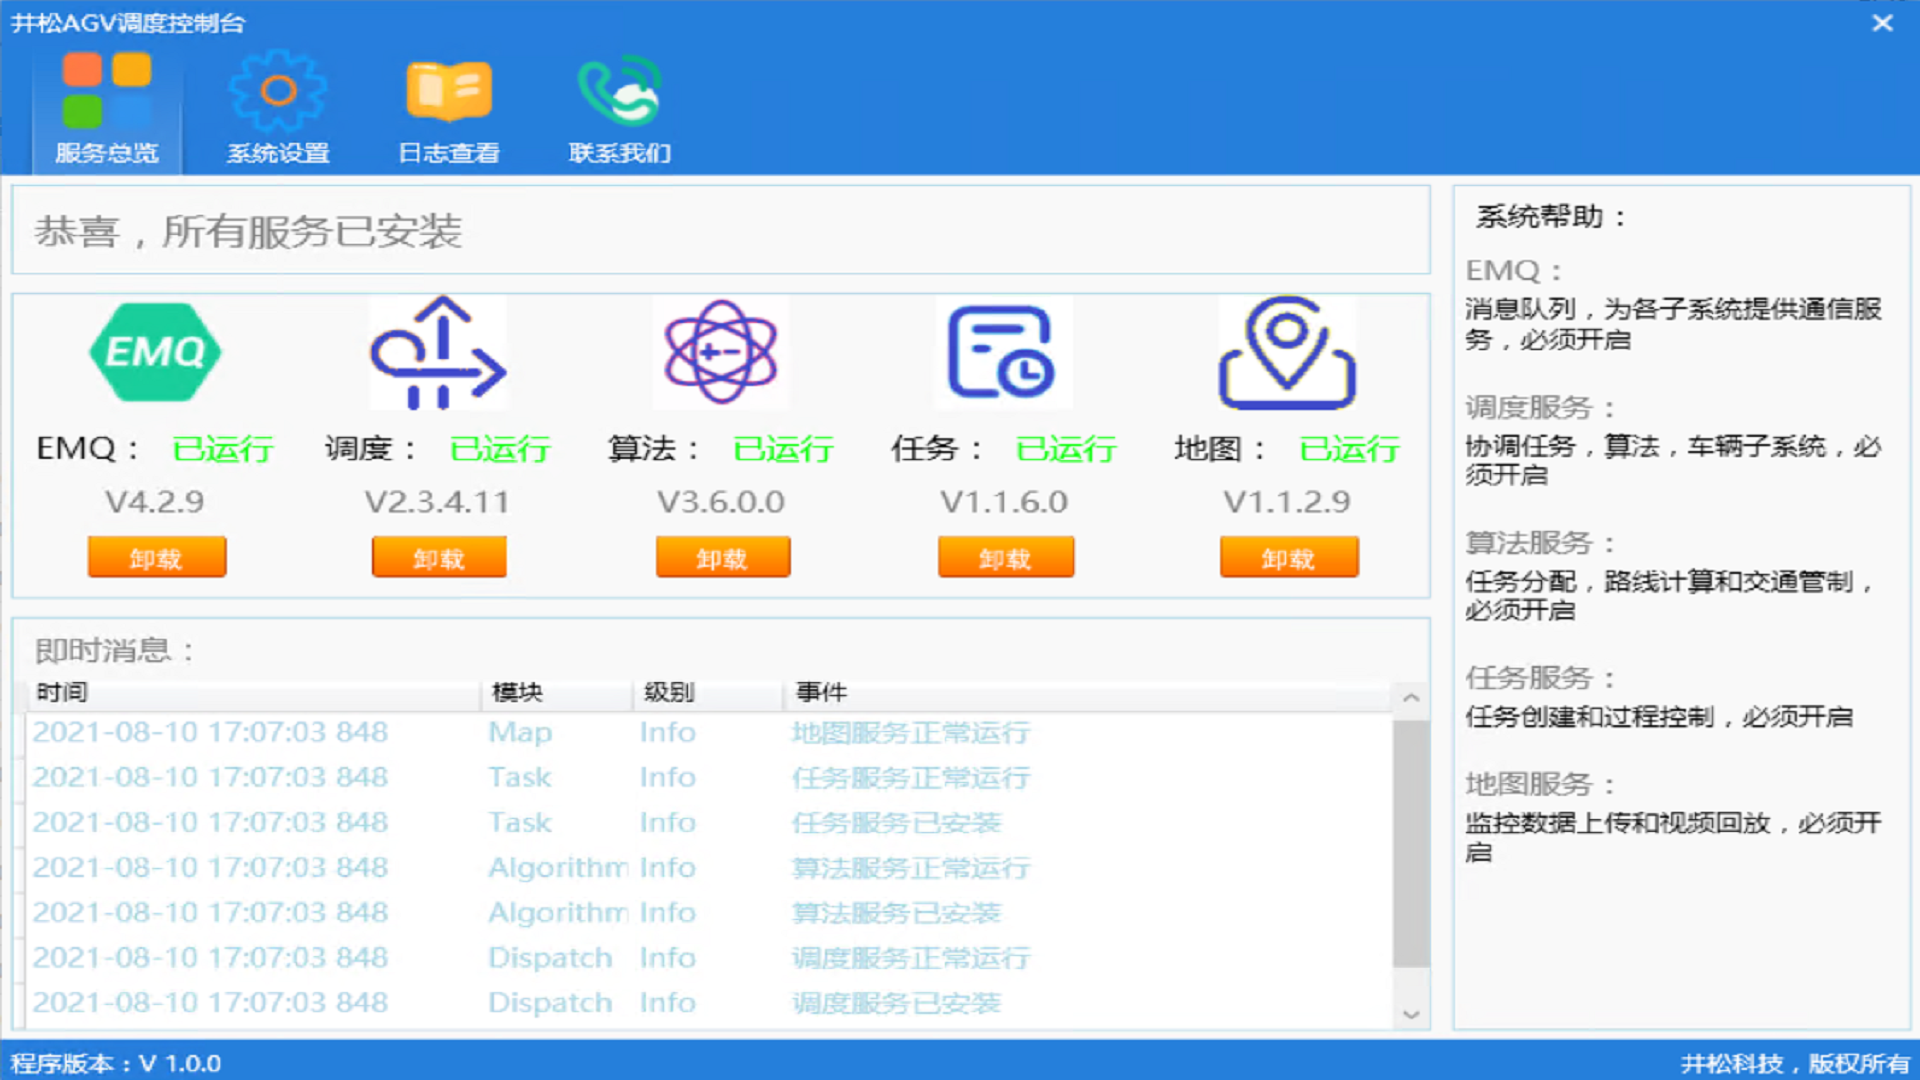Uninstall the EMQ service
This screenshot has height=1080, width=1920.
(157, 557)
